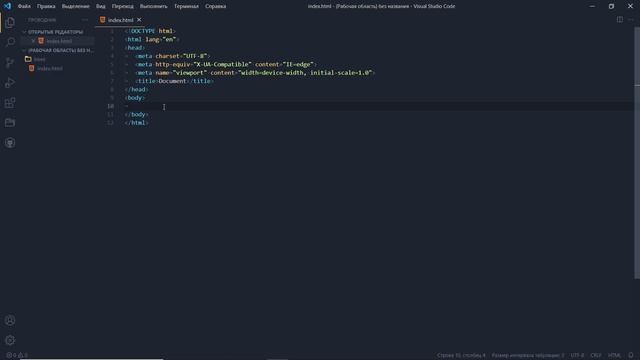Screen dimensions: 640x360
Task: Open the Source Control view
Action: [x=10, y=62]
